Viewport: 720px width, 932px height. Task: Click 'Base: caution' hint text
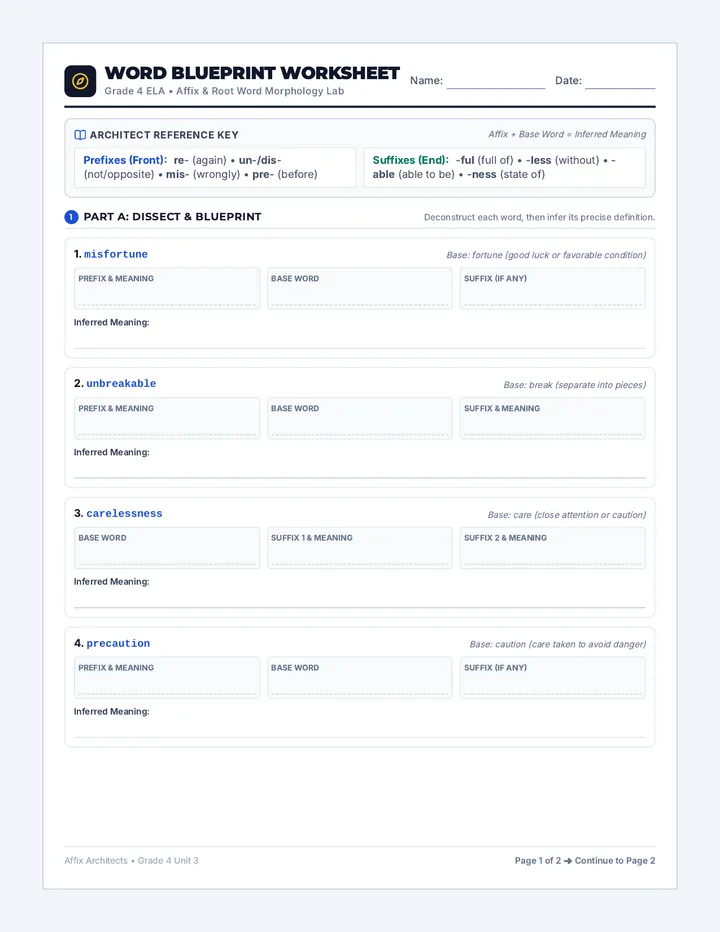[x=558, y=644]
